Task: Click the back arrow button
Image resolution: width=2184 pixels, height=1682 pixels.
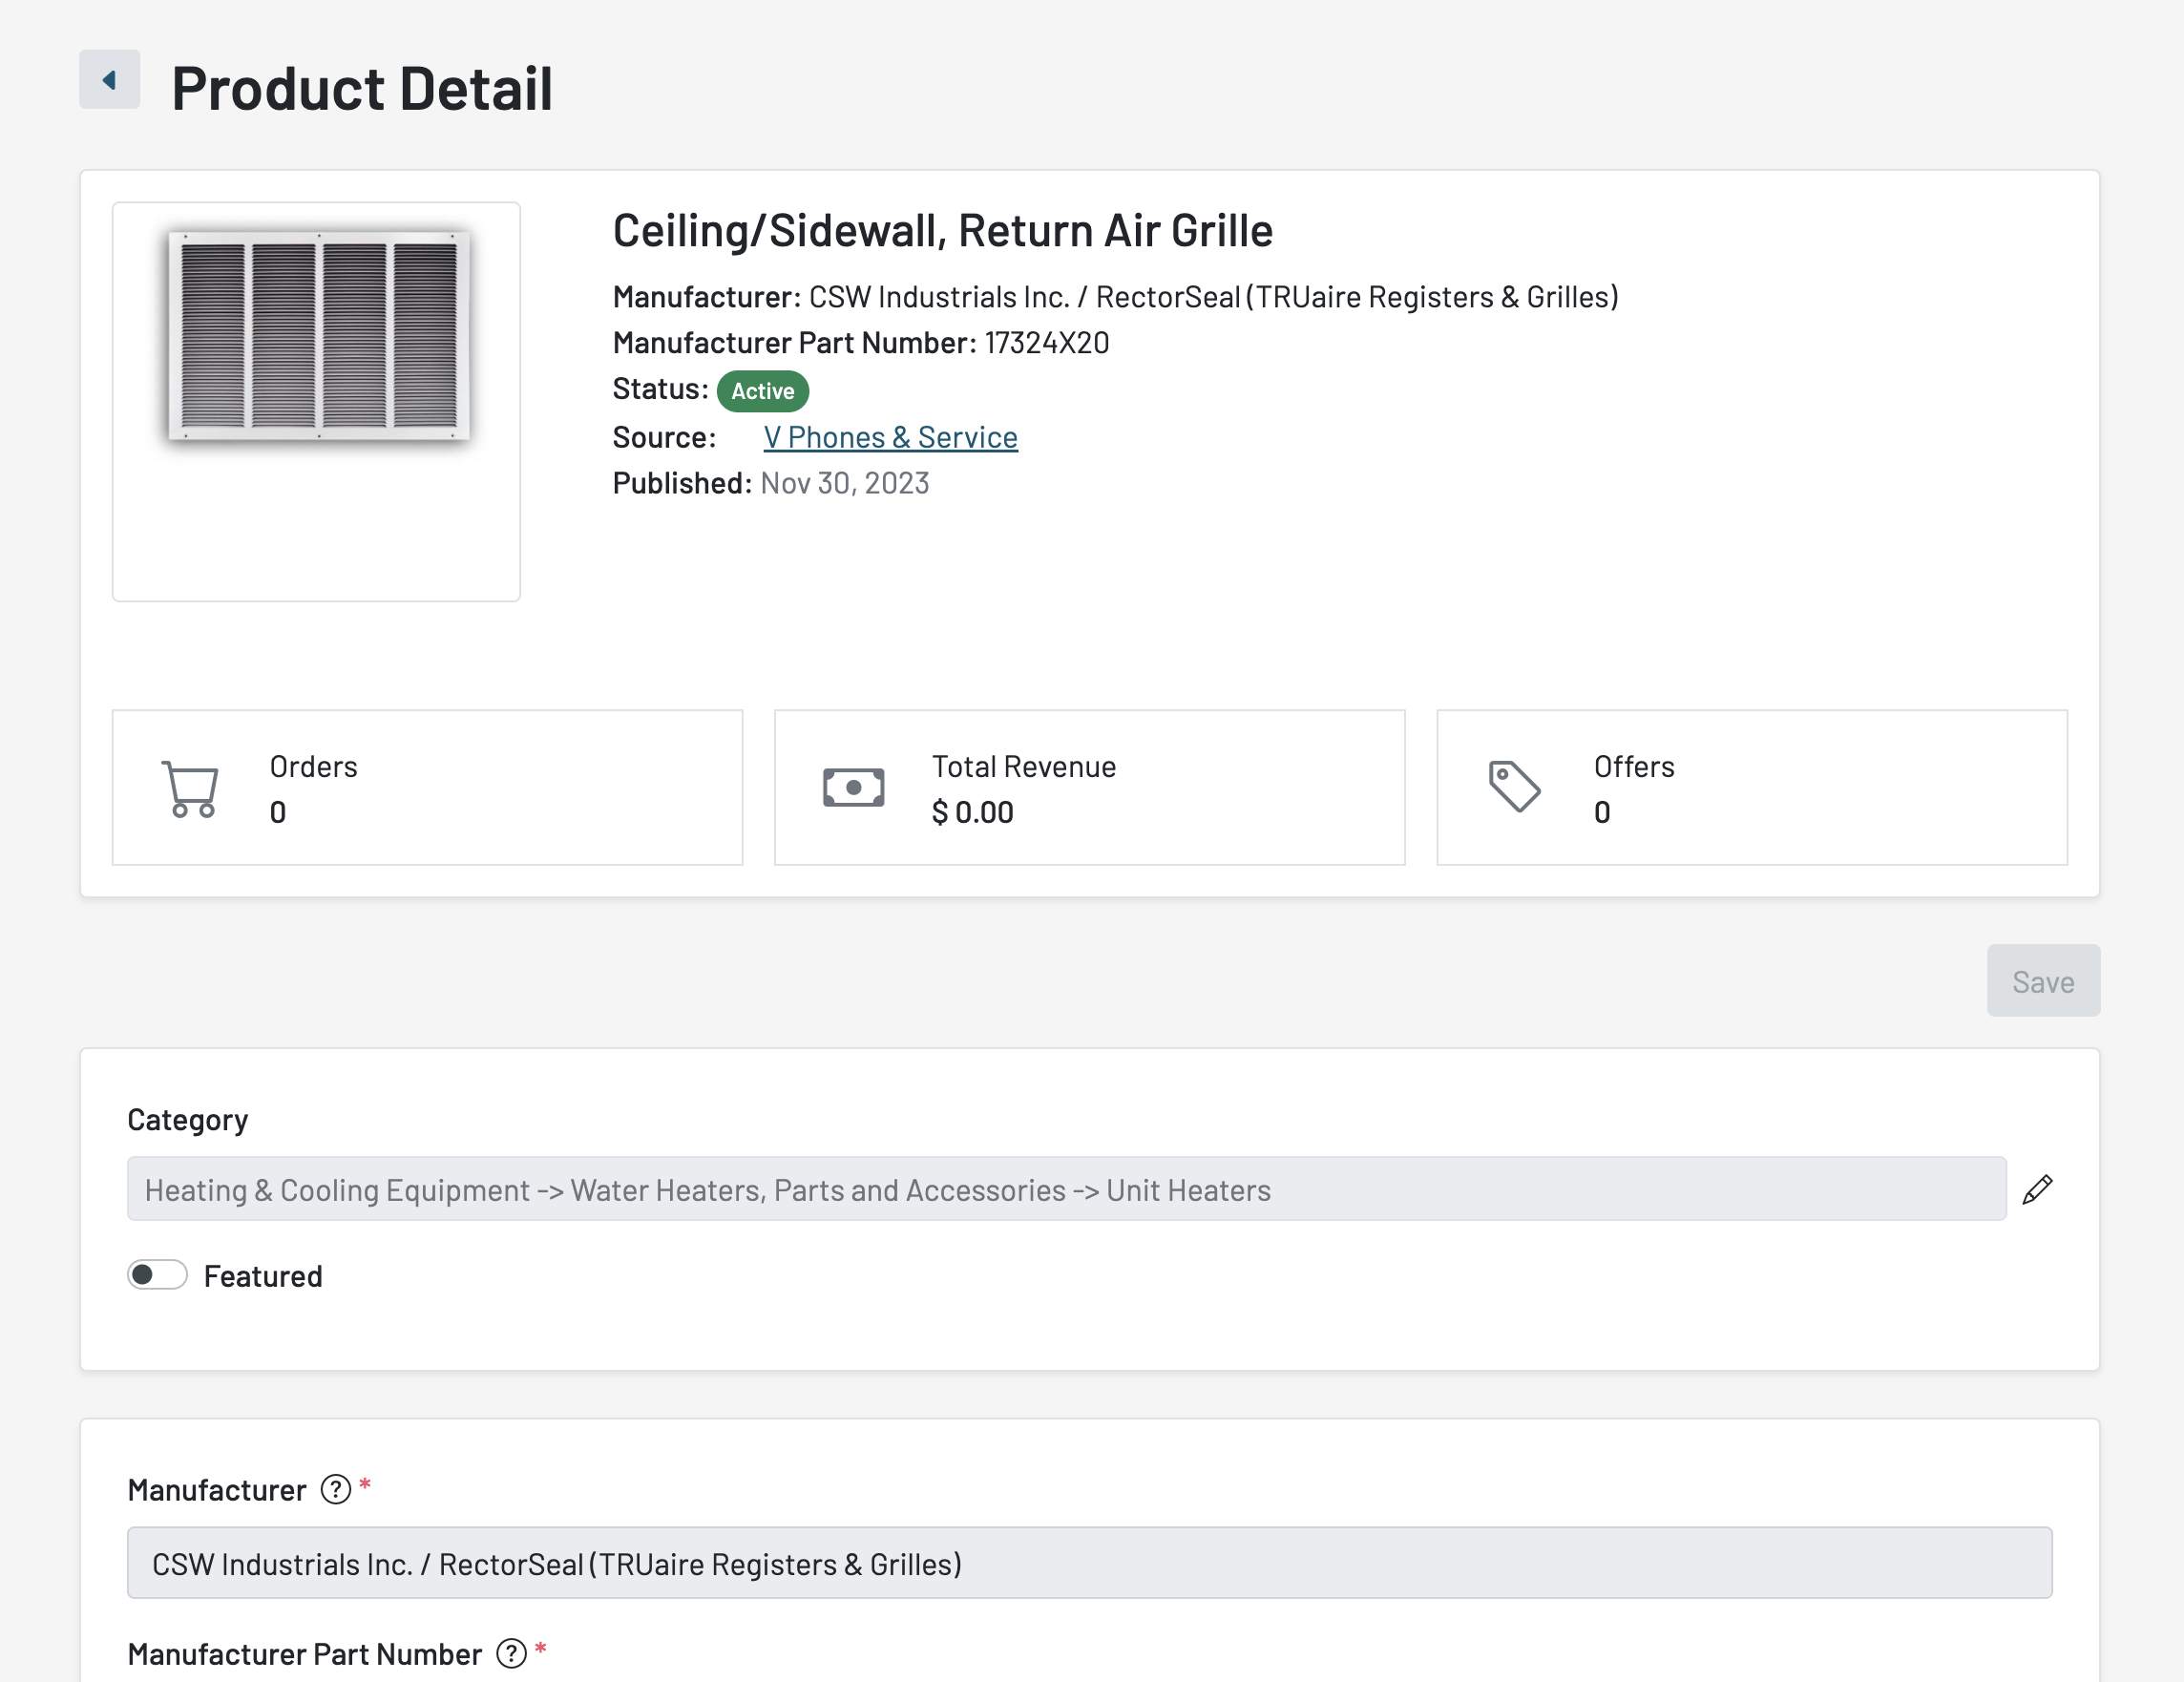Action: (109, 80)
